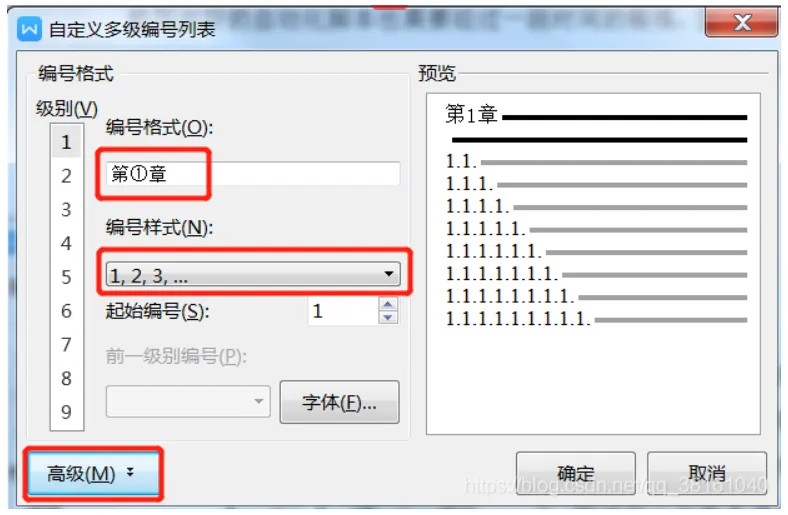Select level 9 in the level list

(x=66, y=412)
